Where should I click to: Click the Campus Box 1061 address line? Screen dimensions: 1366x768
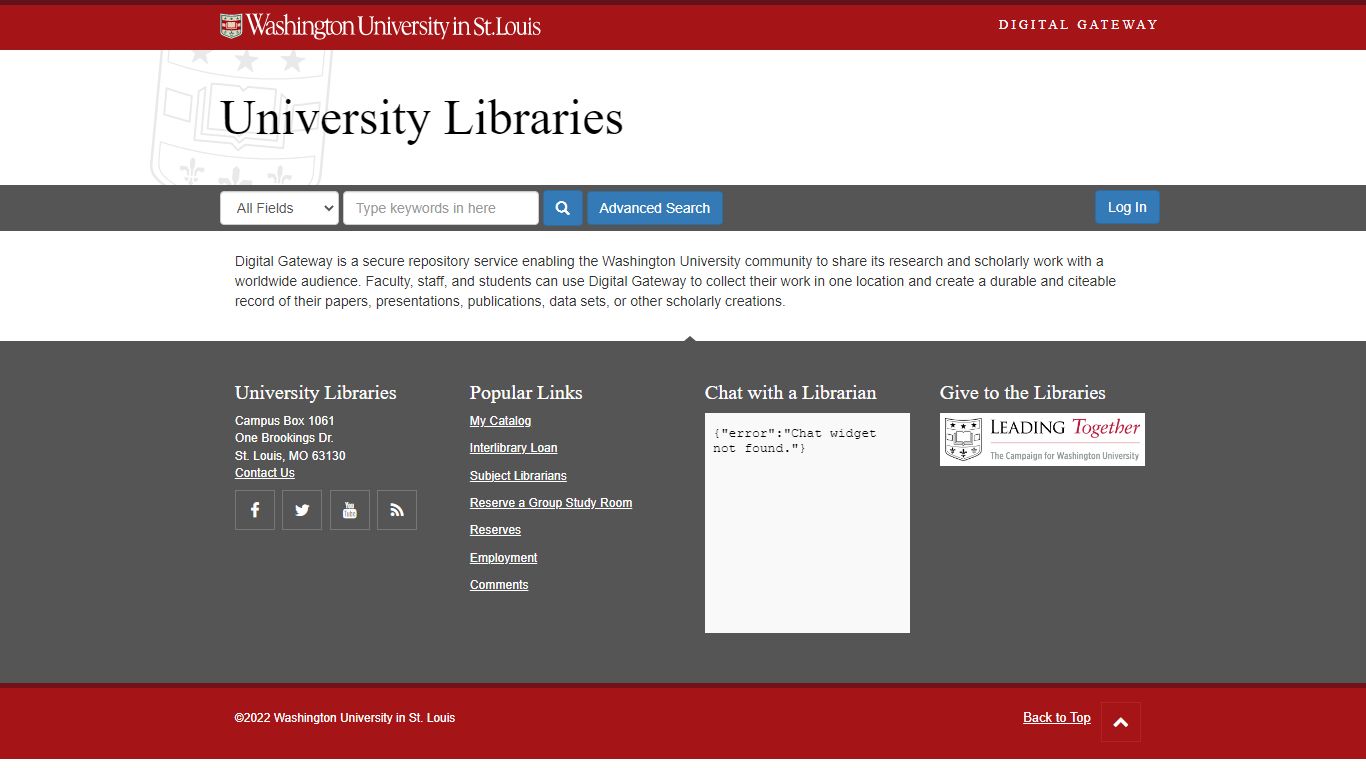285,421
